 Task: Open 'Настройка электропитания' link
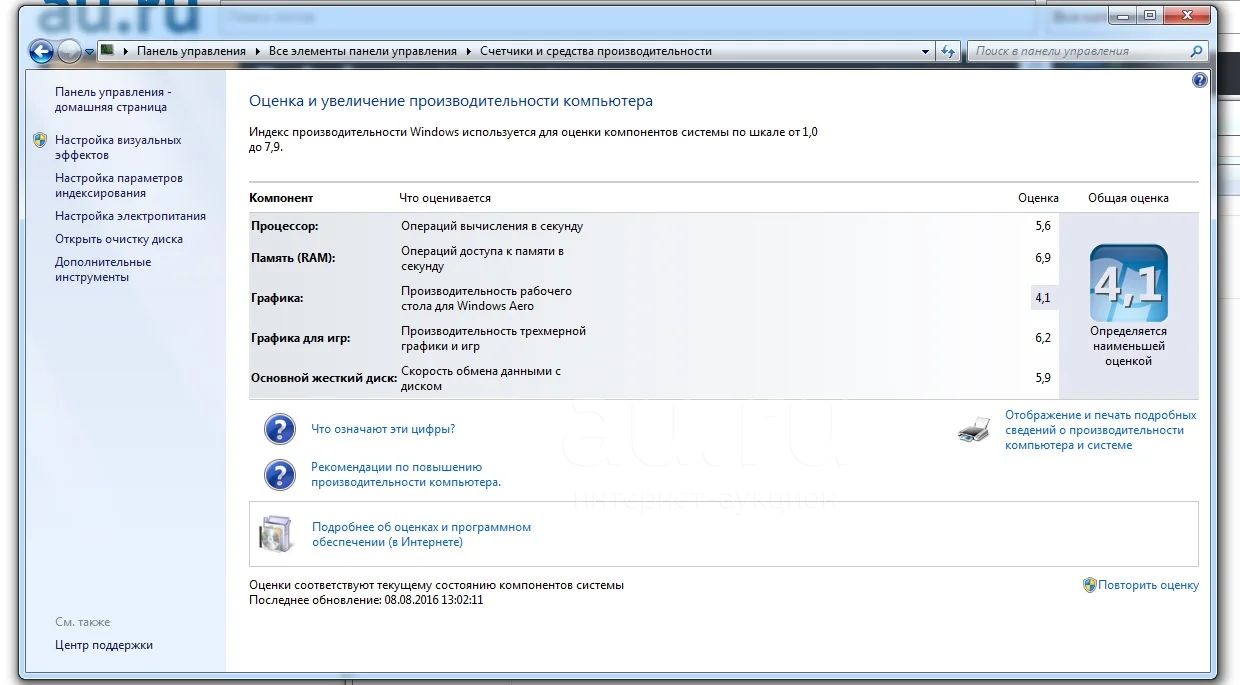coord(130,216)
